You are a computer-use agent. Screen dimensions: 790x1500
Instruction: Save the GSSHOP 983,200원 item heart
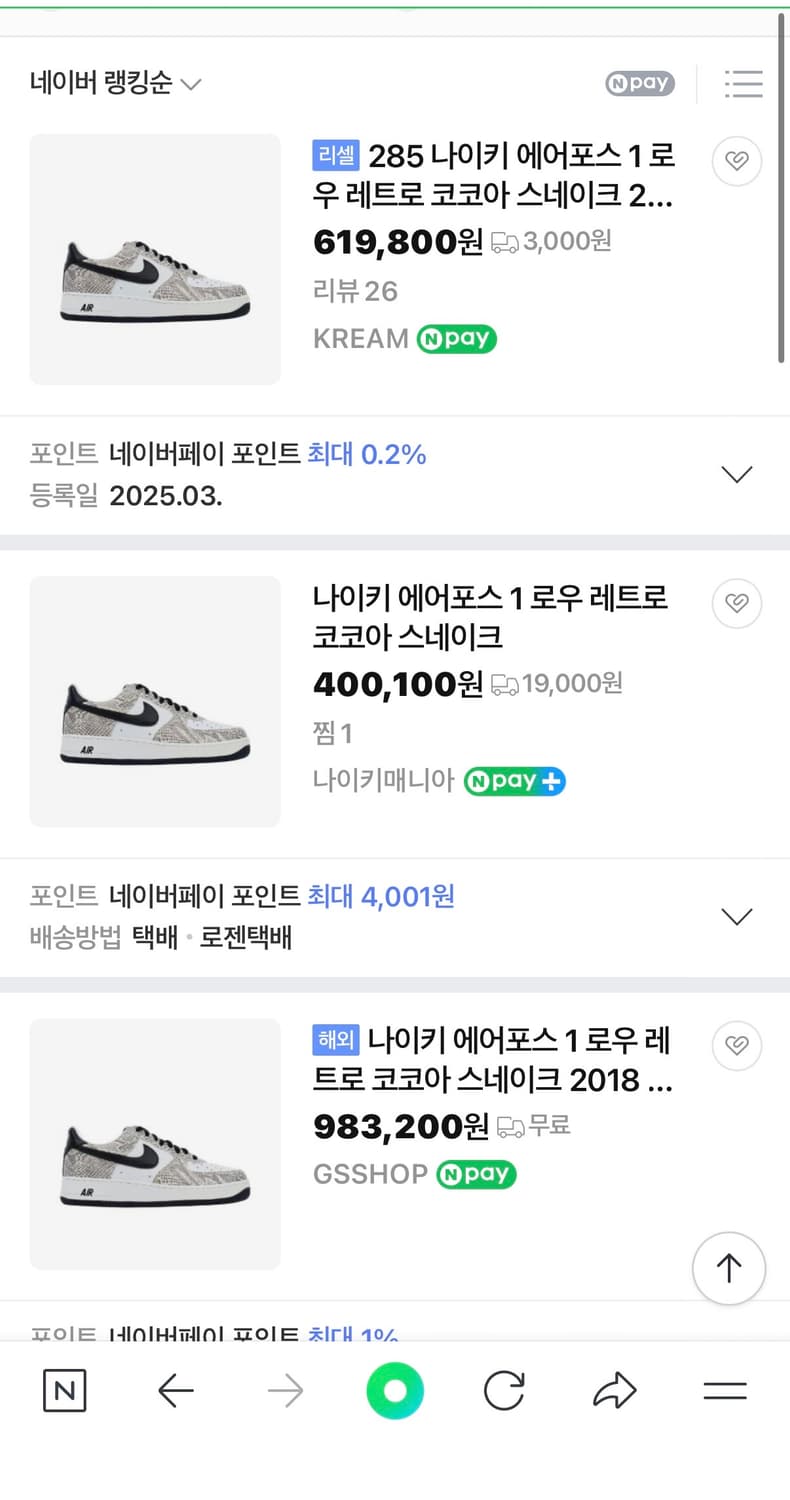737,1046
